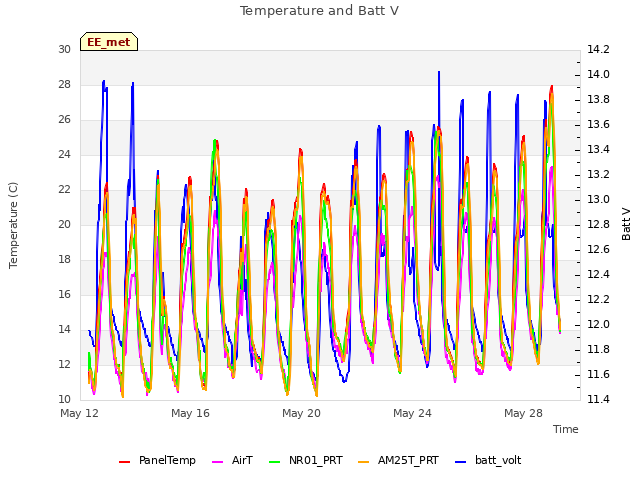Click the 11.4 voltage tick label
Viewport: 640px width, 480px height.
(598, 399)
